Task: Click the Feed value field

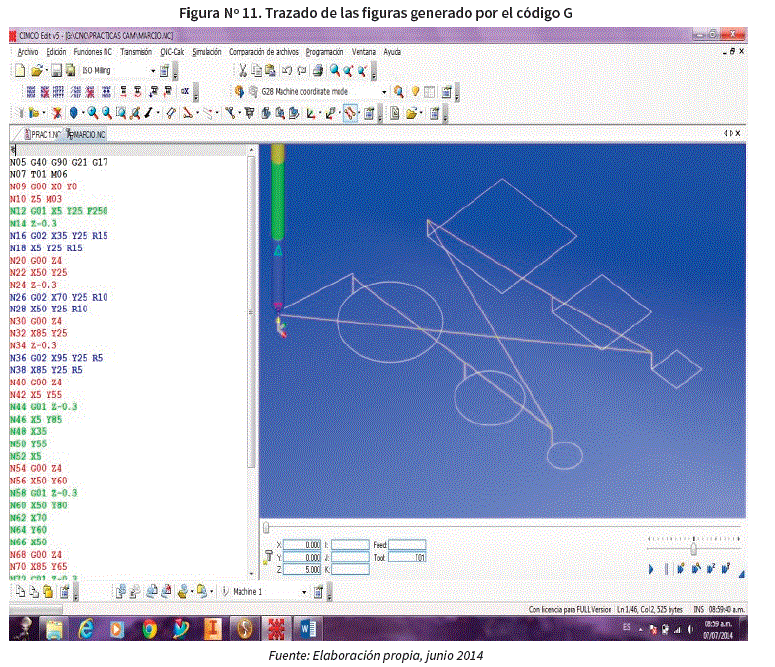Action: pyautogui.click(x=407, y=544)
